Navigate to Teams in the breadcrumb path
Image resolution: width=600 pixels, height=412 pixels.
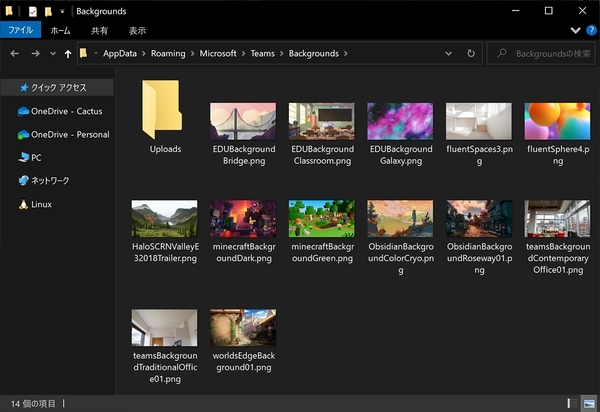(x=263, y=53)
